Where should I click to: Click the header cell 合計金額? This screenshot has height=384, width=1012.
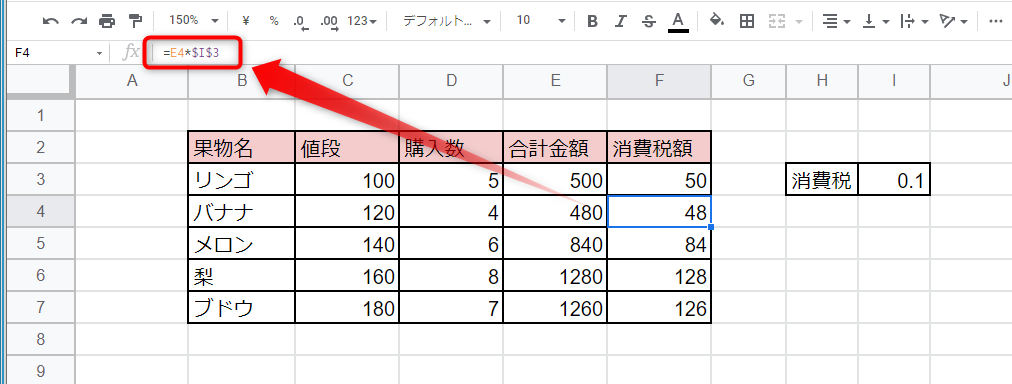[555, 148]
